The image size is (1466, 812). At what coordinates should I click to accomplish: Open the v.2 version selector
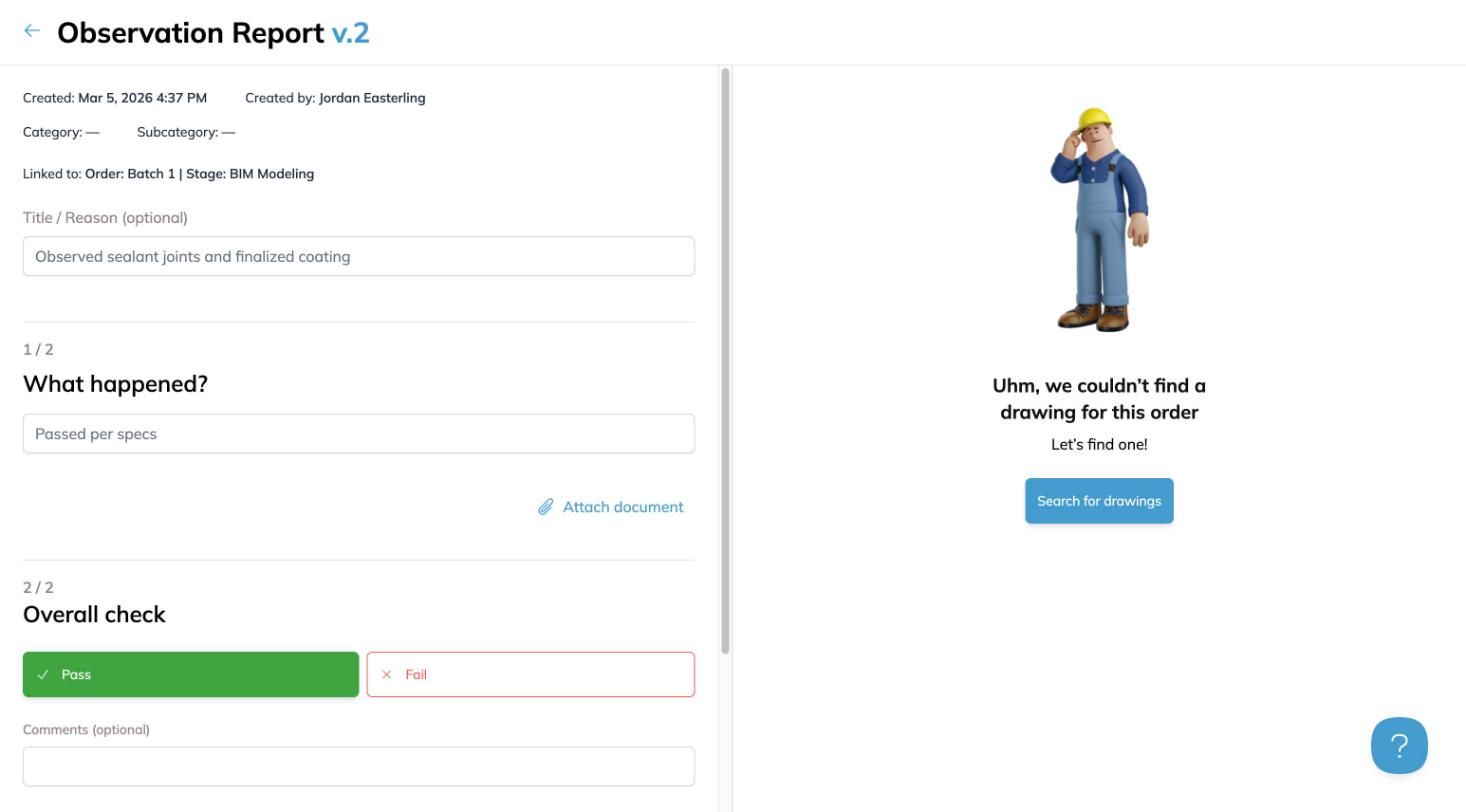pos(350,33)
